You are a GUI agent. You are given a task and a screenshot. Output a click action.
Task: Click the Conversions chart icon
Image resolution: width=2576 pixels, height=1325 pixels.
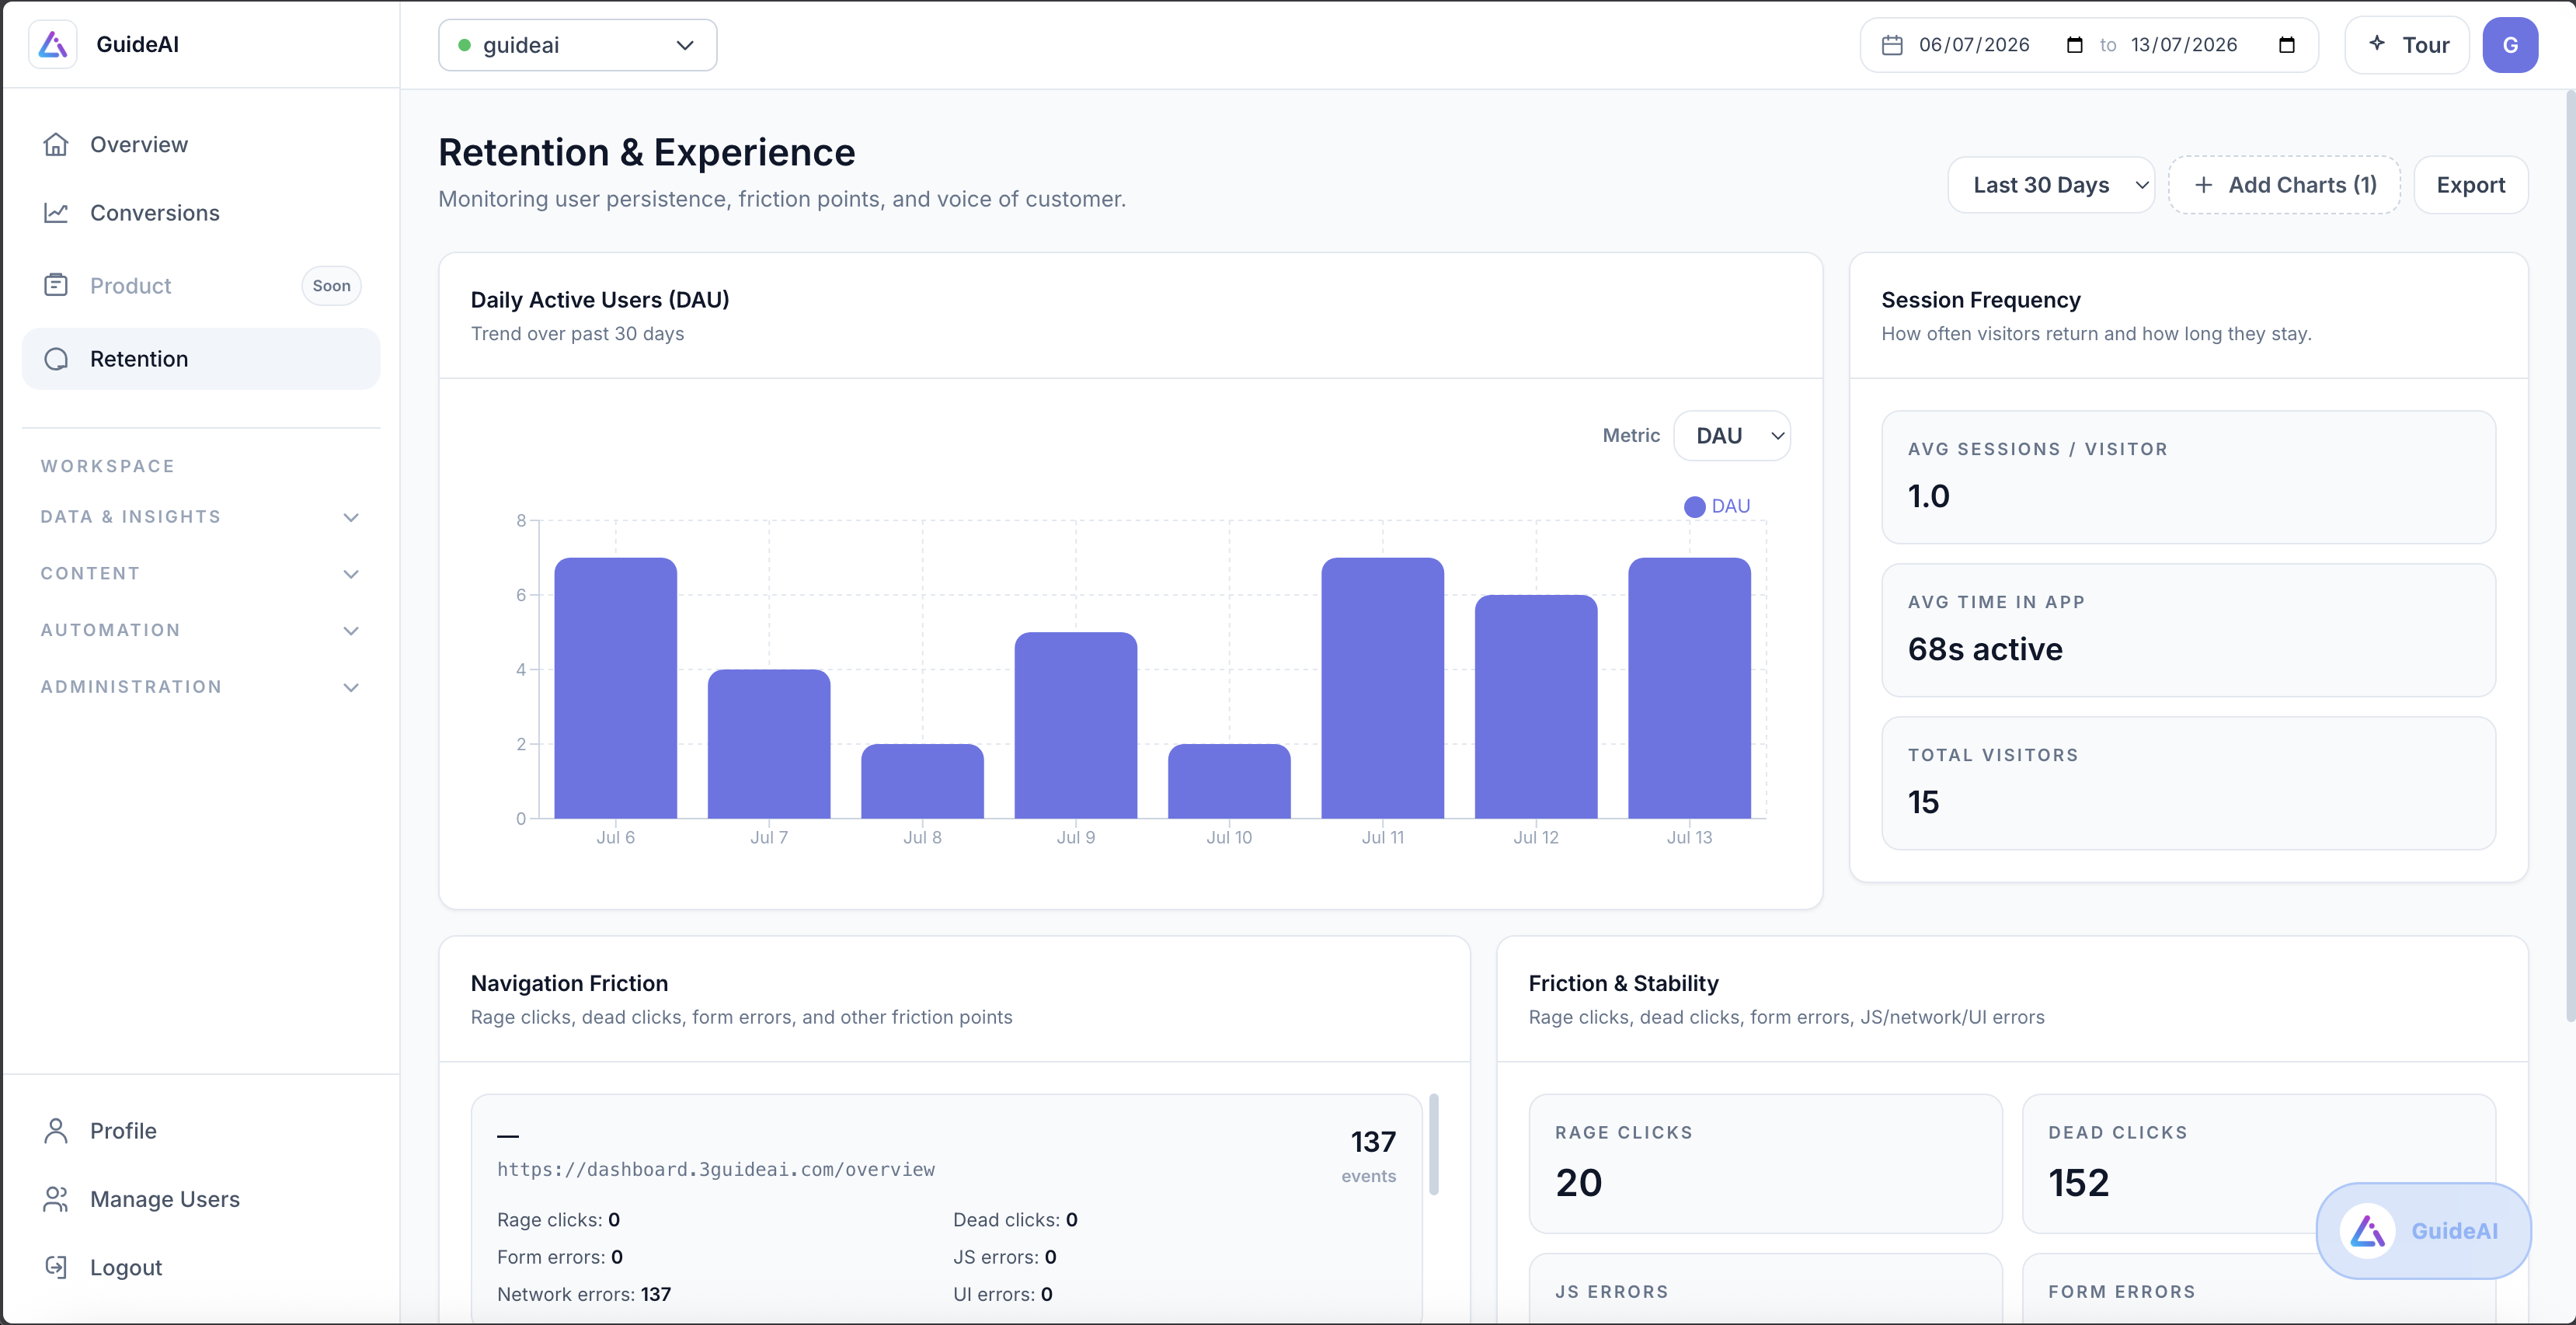pos(56,213)
